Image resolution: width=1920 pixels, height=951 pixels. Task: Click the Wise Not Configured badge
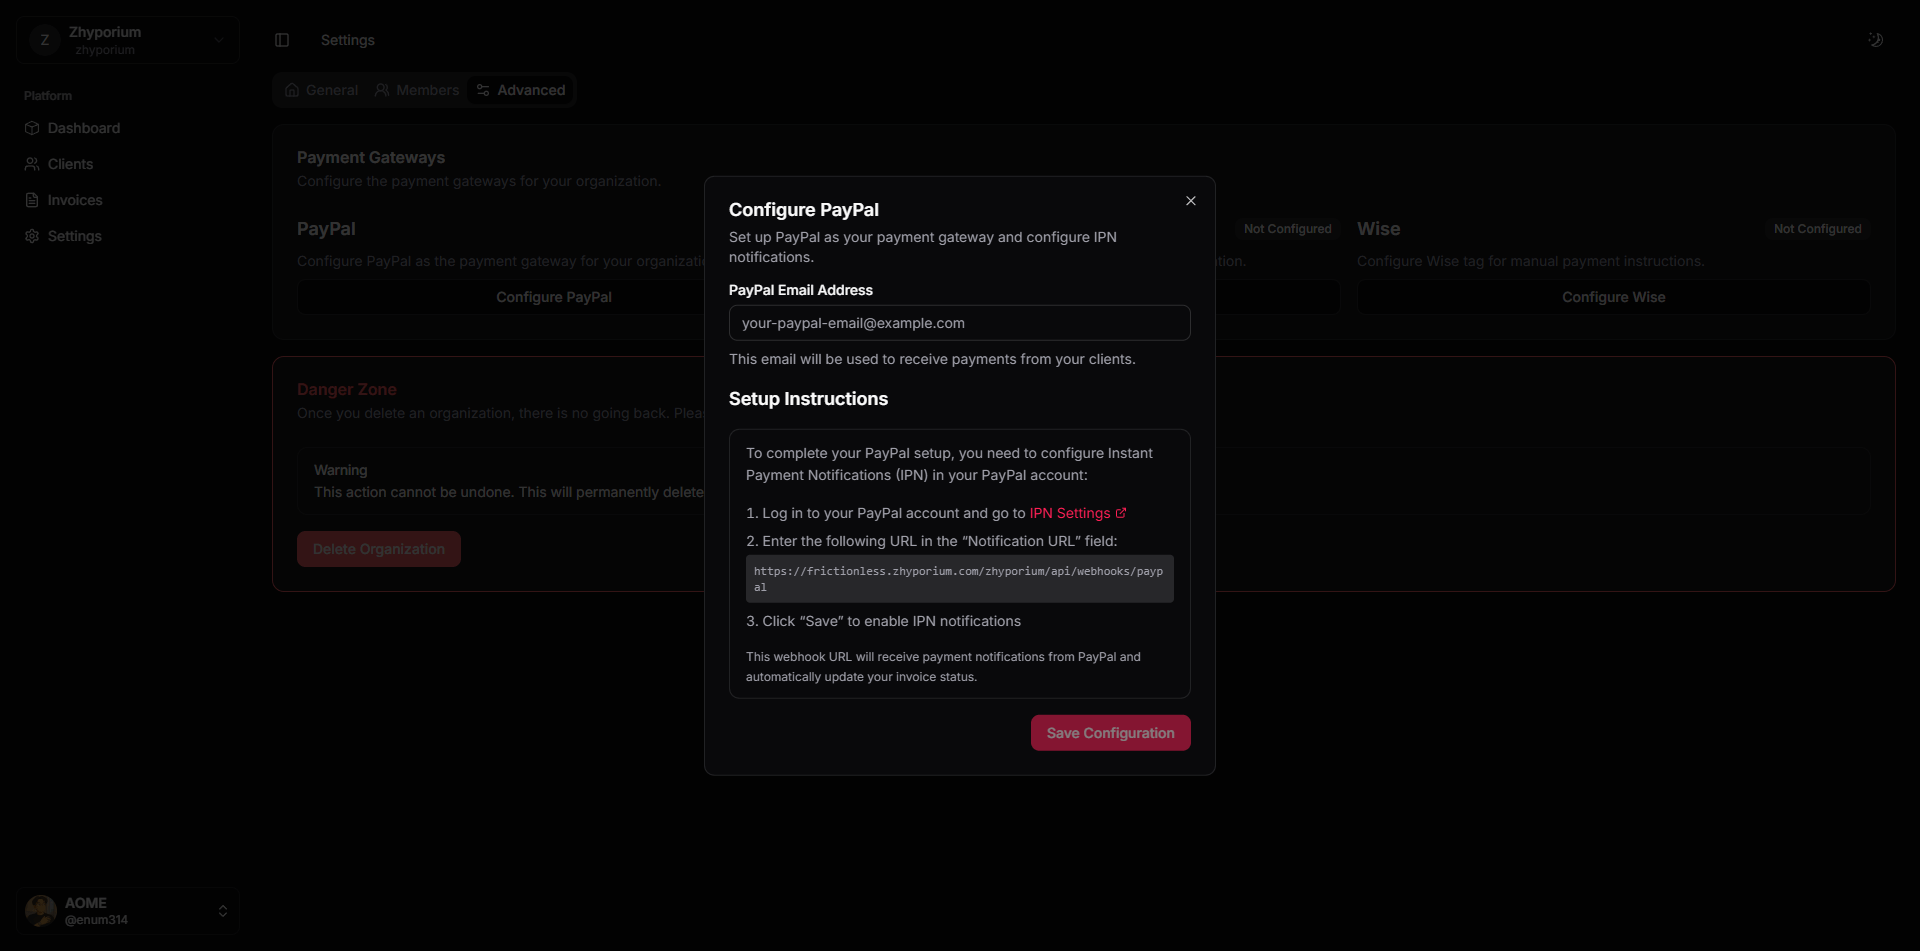click(1817, 229)
